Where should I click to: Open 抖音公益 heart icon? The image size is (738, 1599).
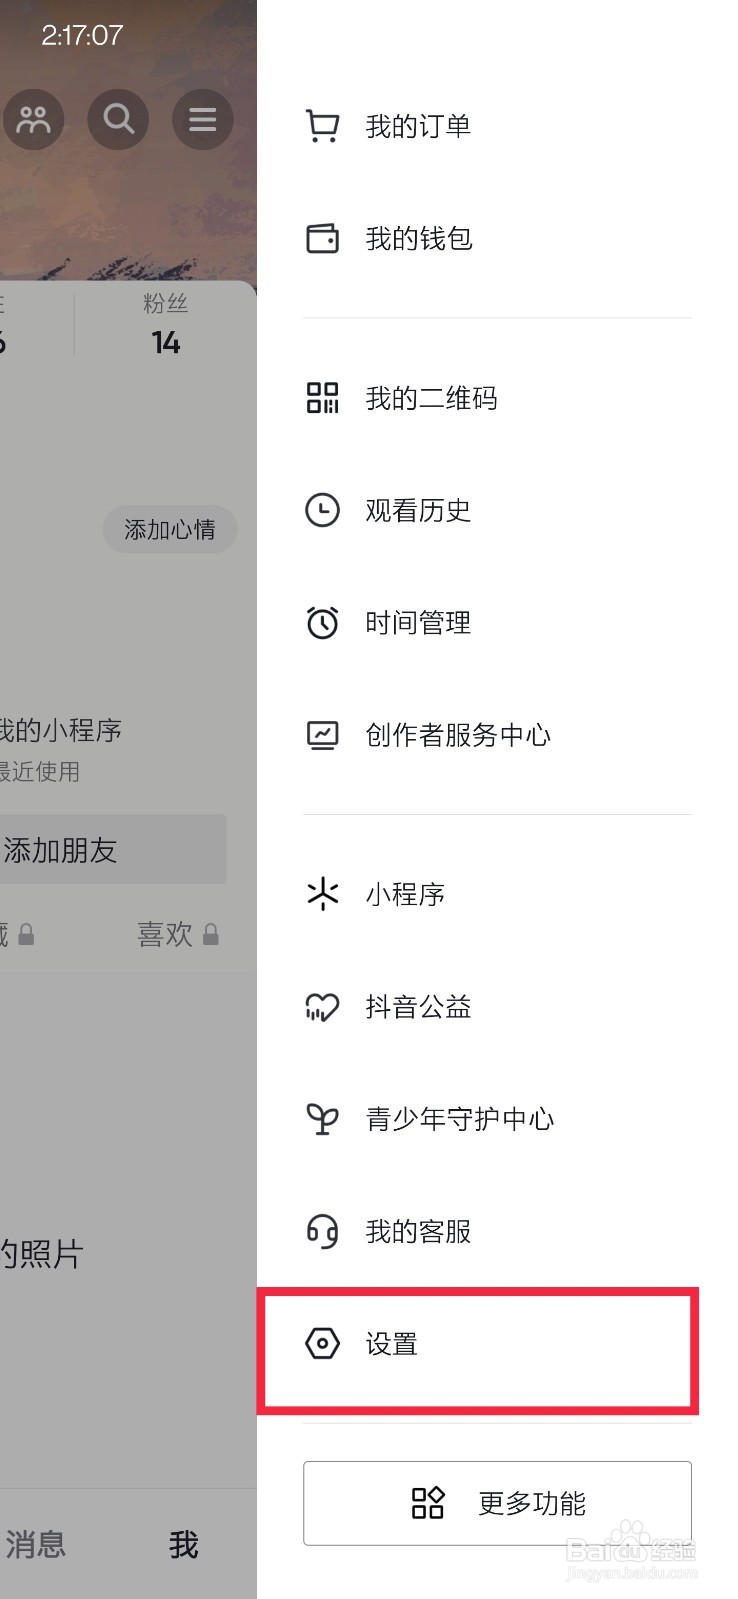[322, 1007]
